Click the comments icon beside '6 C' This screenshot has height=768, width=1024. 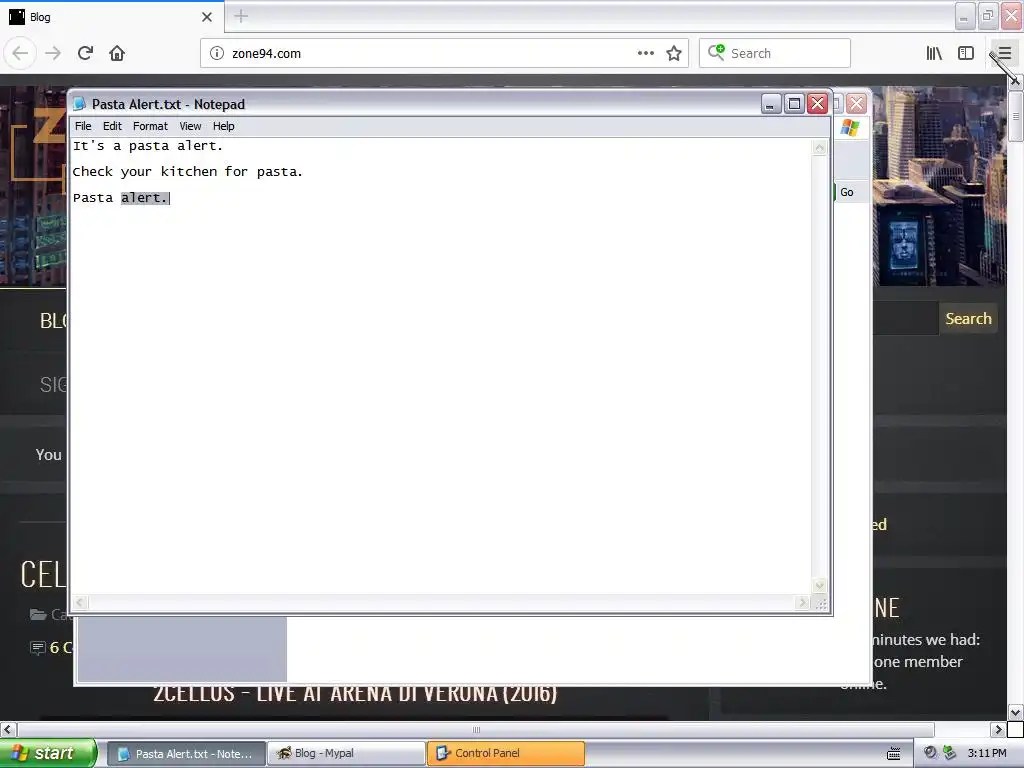(x=38, y=647)
